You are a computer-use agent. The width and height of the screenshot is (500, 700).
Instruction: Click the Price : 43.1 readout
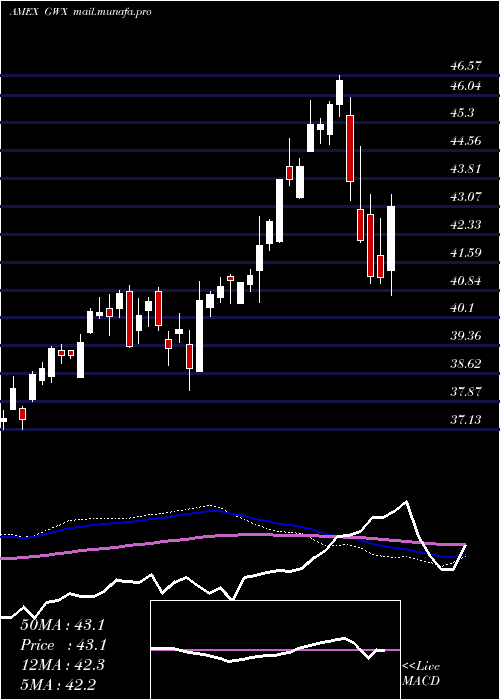point(62,645)
